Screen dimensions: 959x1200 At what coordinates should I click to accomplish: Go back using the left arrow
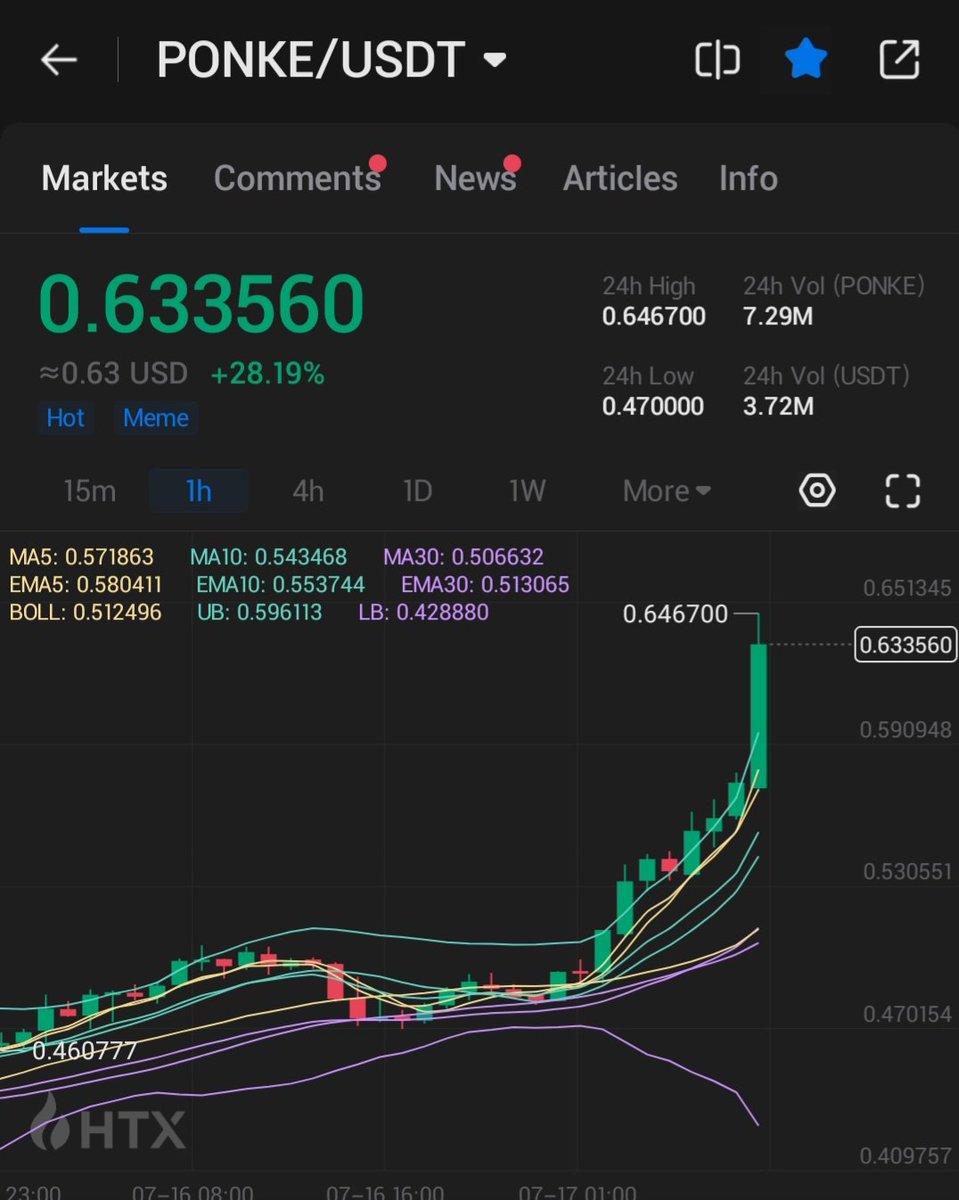pyautogui.click(x=59, y=61)
